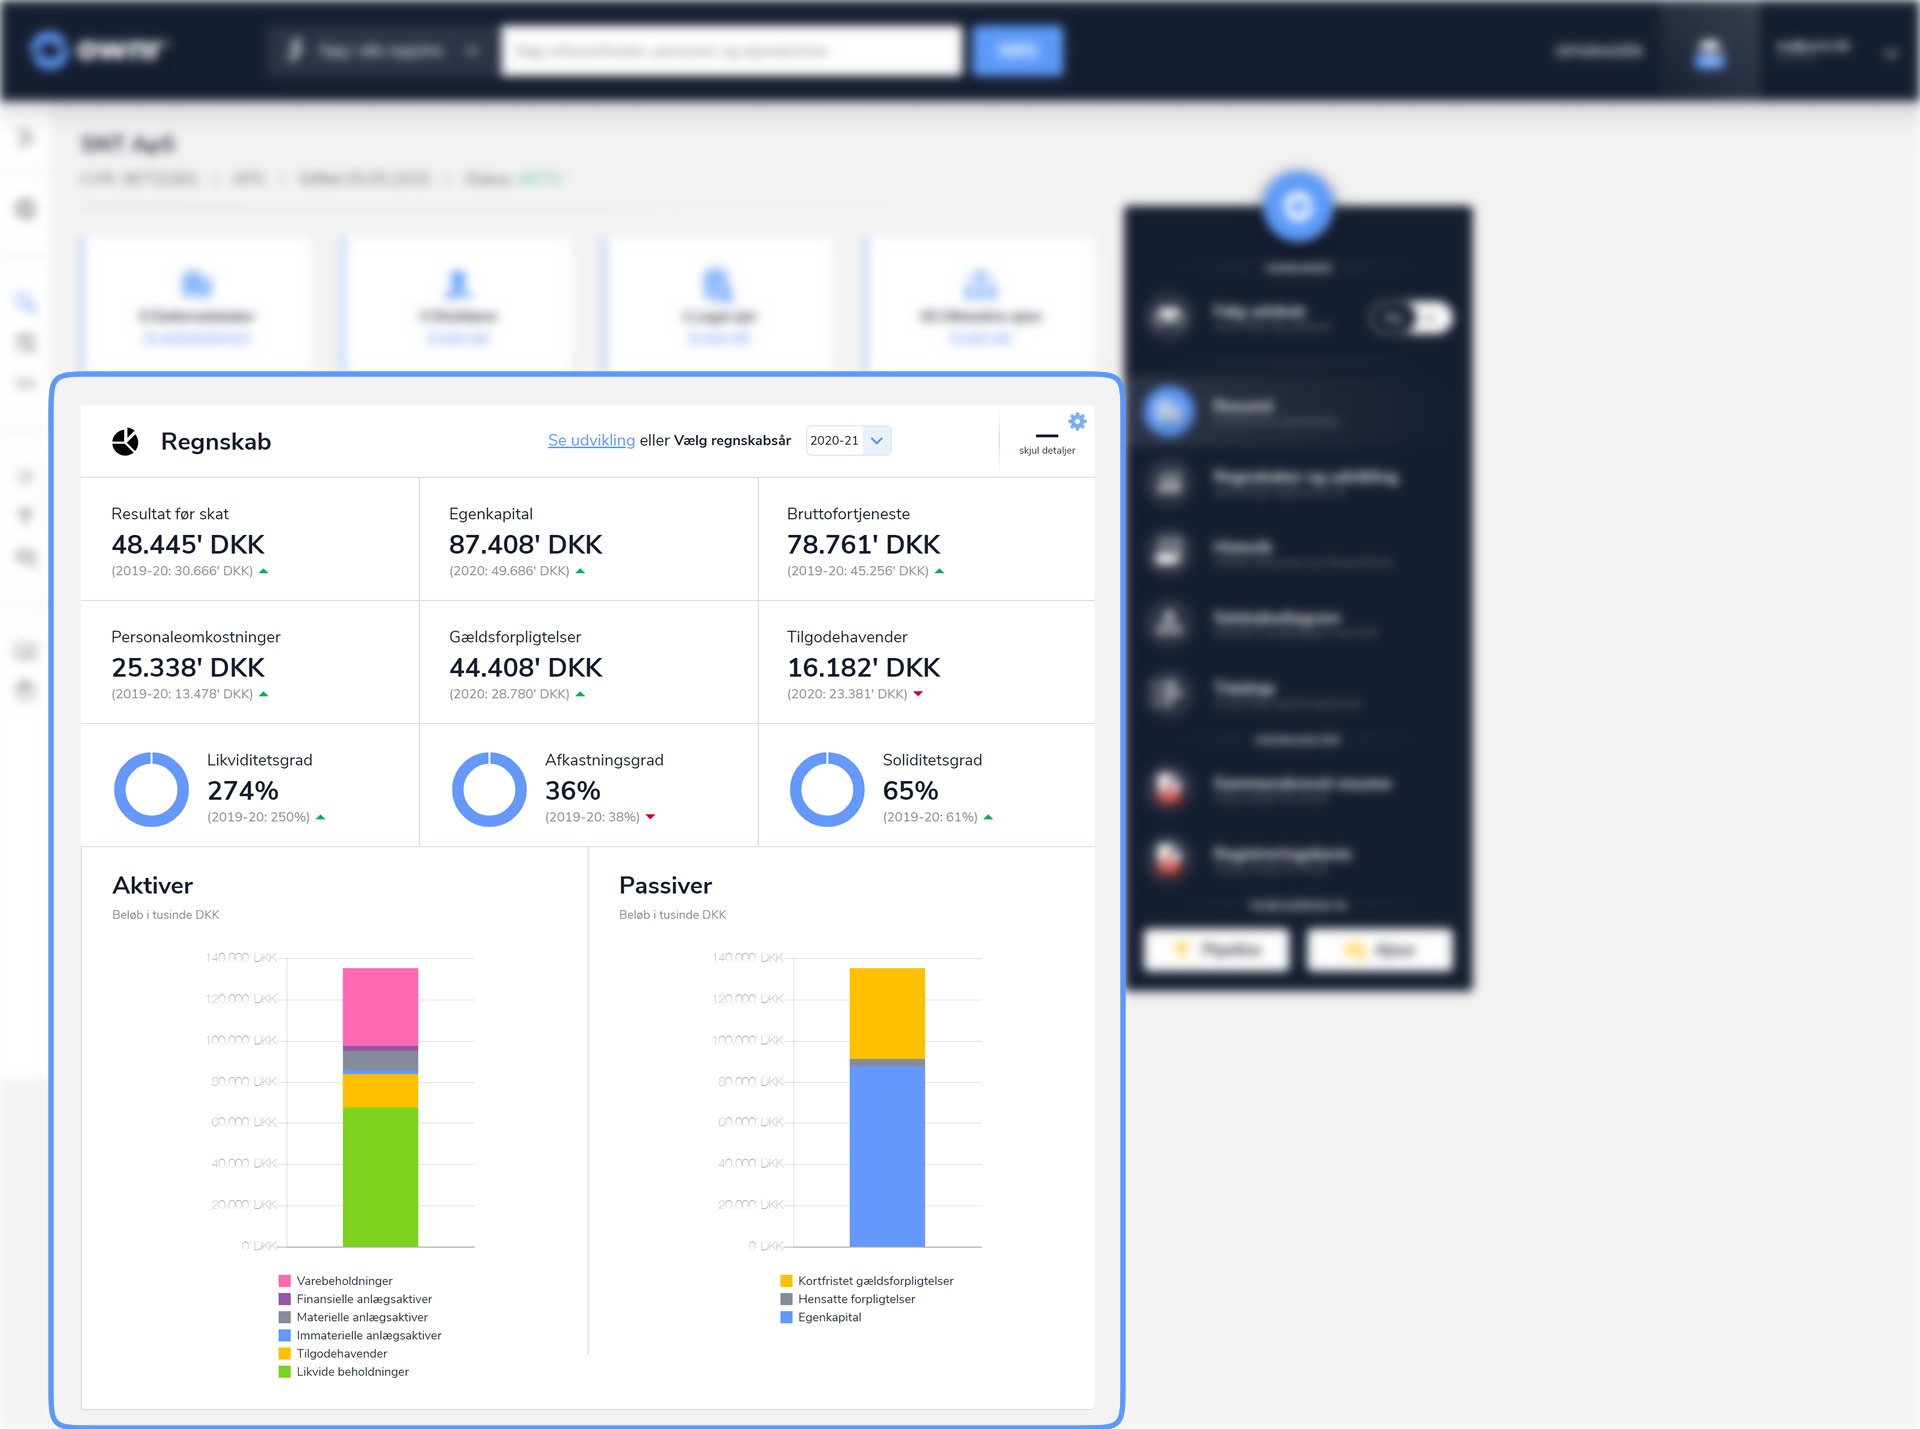Click the value 78.761' DKK
The width and height of the screenshot is (1920, 1429).
coord(864,544)
